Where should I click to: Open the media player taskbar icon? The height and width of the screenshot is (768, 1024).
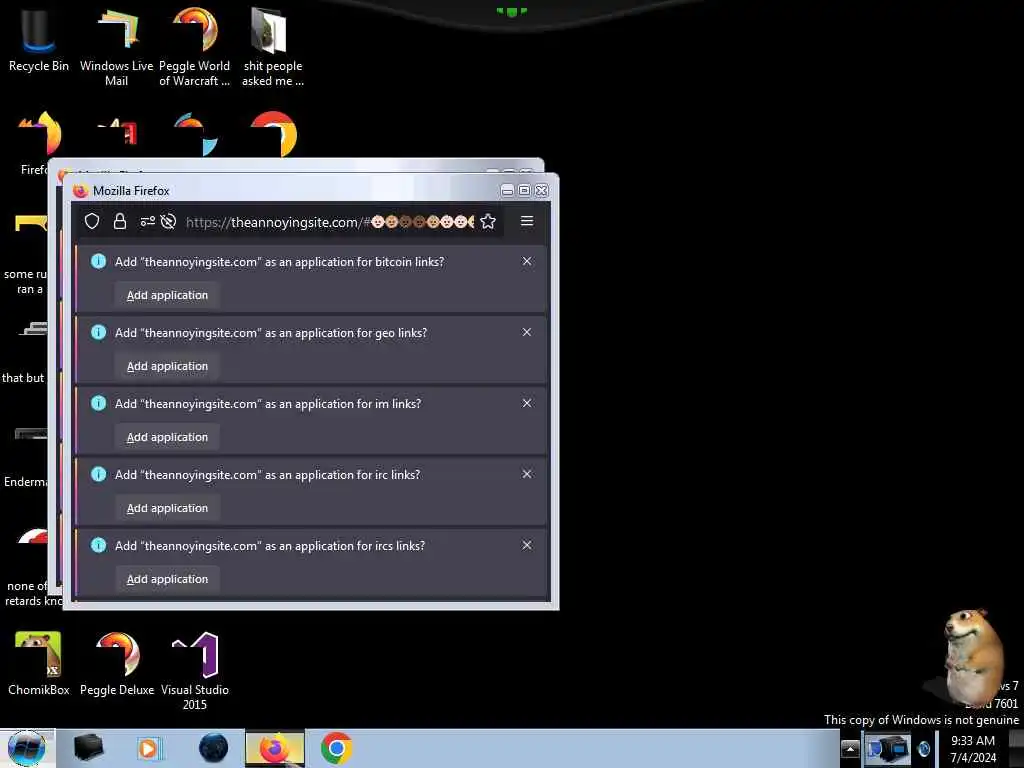[x=150, y=748]
